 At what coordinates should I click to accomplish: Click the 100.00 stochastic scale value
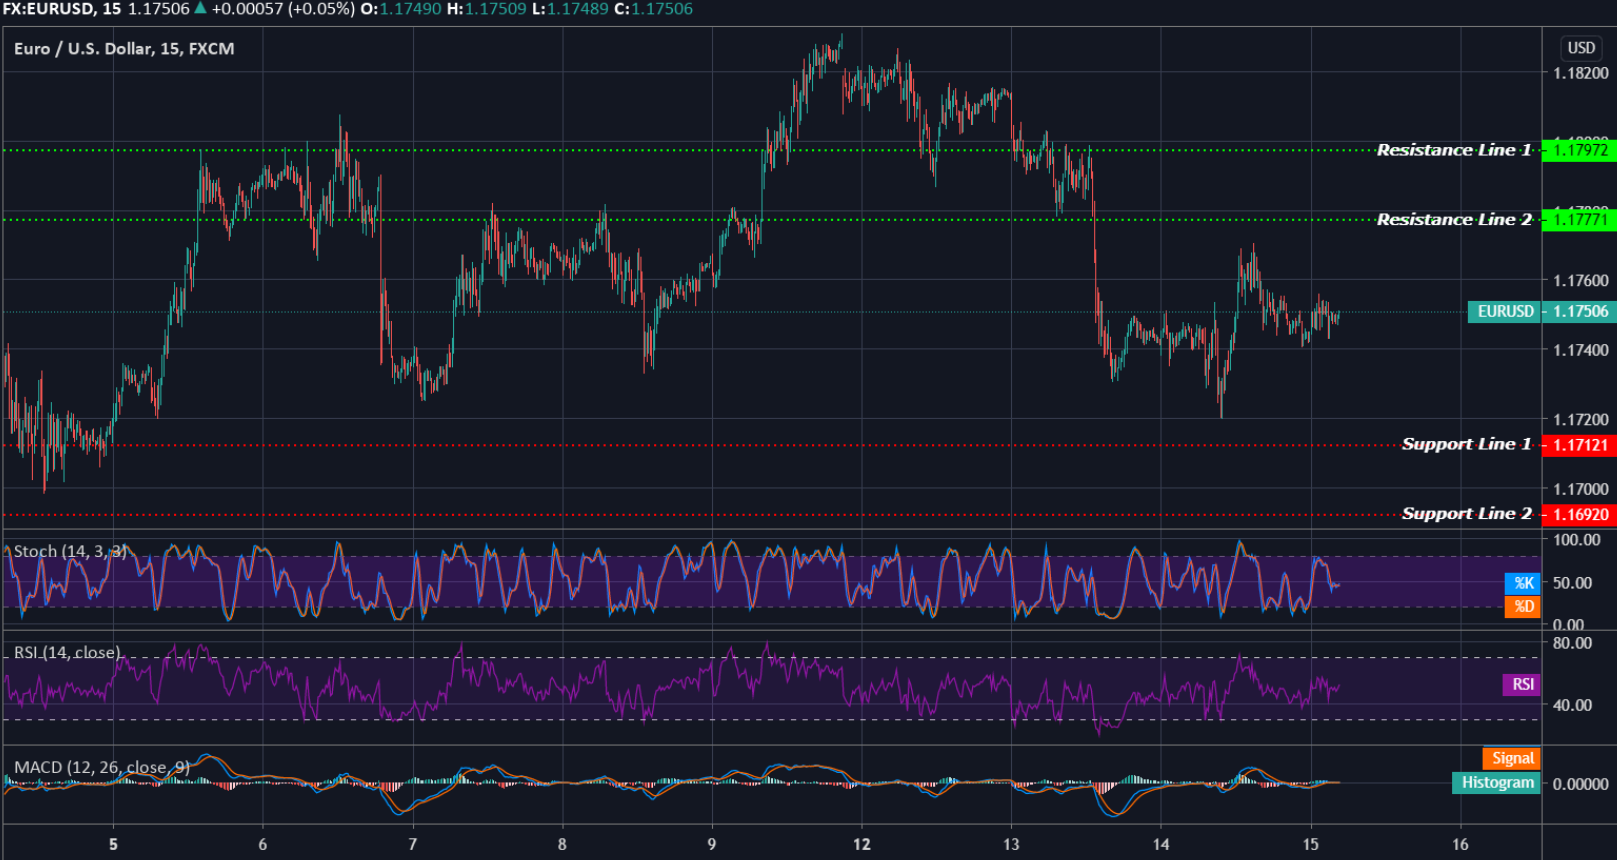pos(1576,540)
